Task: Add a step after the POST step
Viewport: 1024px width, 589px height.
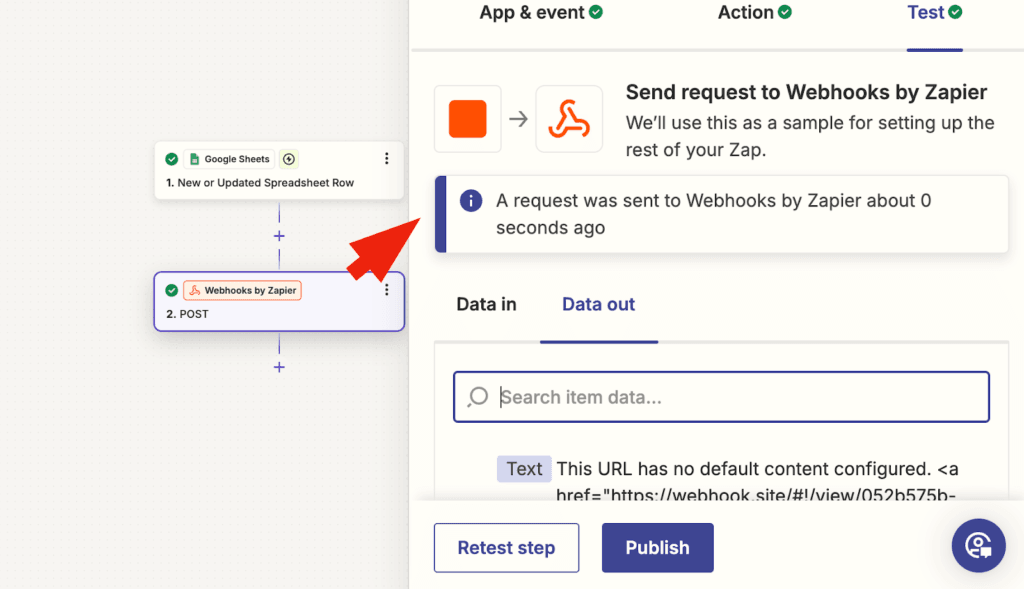Action: click(x=279, y=367)
